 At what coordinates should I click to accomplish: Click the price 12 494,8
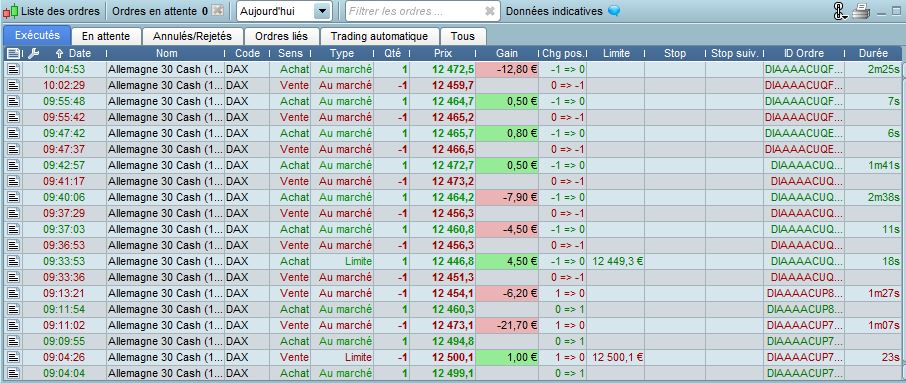[453, 341]
